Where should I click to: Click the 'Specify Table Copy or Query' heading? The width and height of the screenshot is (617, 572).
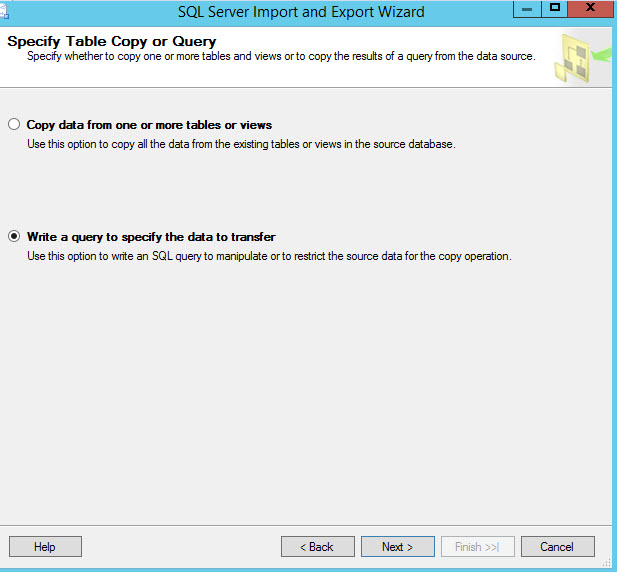112,42
